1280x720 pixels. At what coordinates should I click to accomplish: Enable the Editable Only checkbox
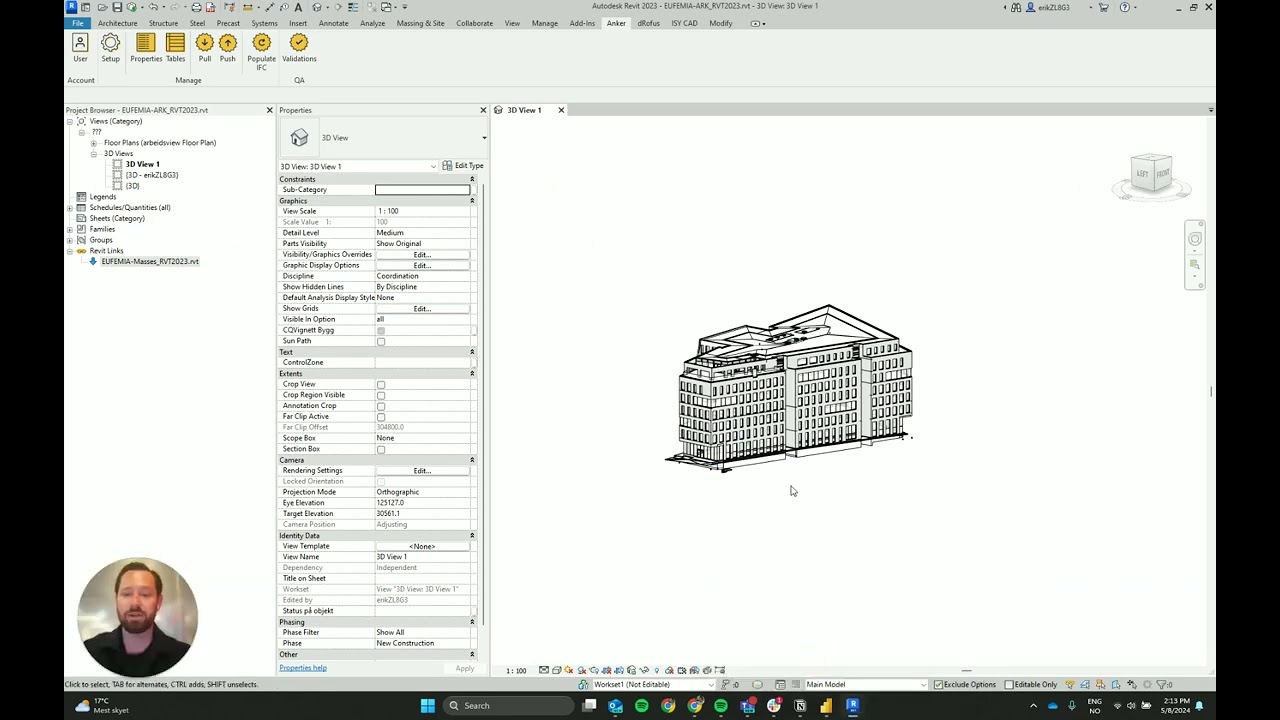[x=1009, y=685]
